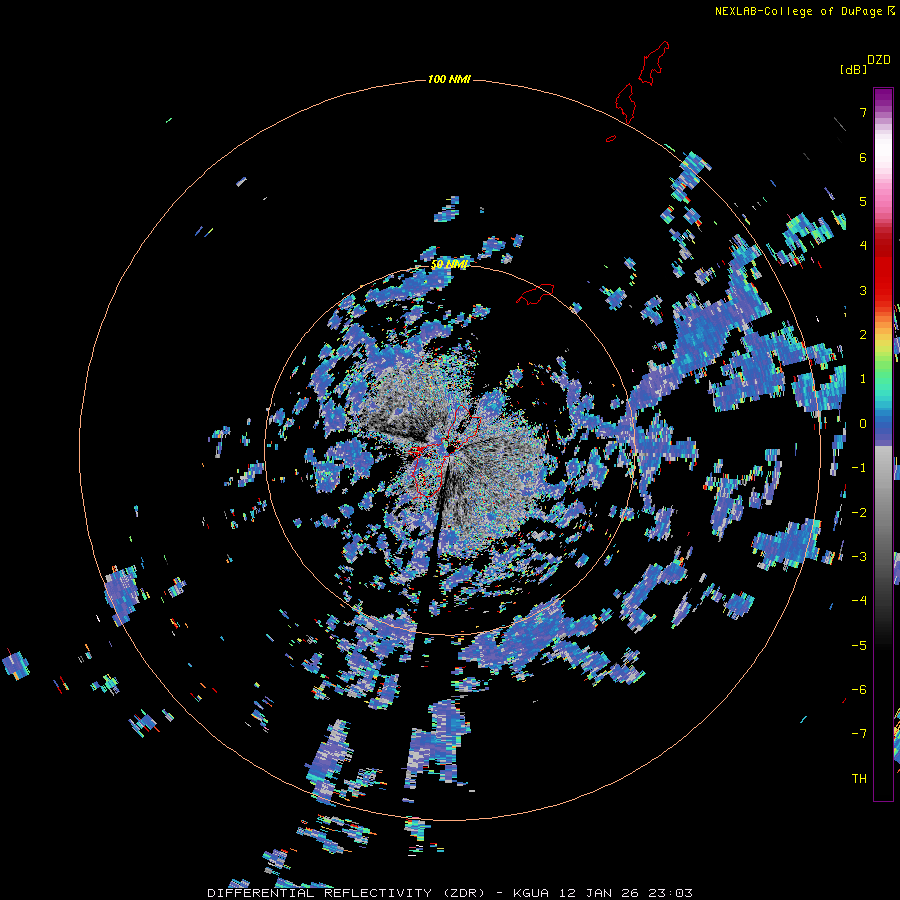This screenshot has height=900, width=900.
Task: Click the -6 value on the scale
Action: coord(859,690)
